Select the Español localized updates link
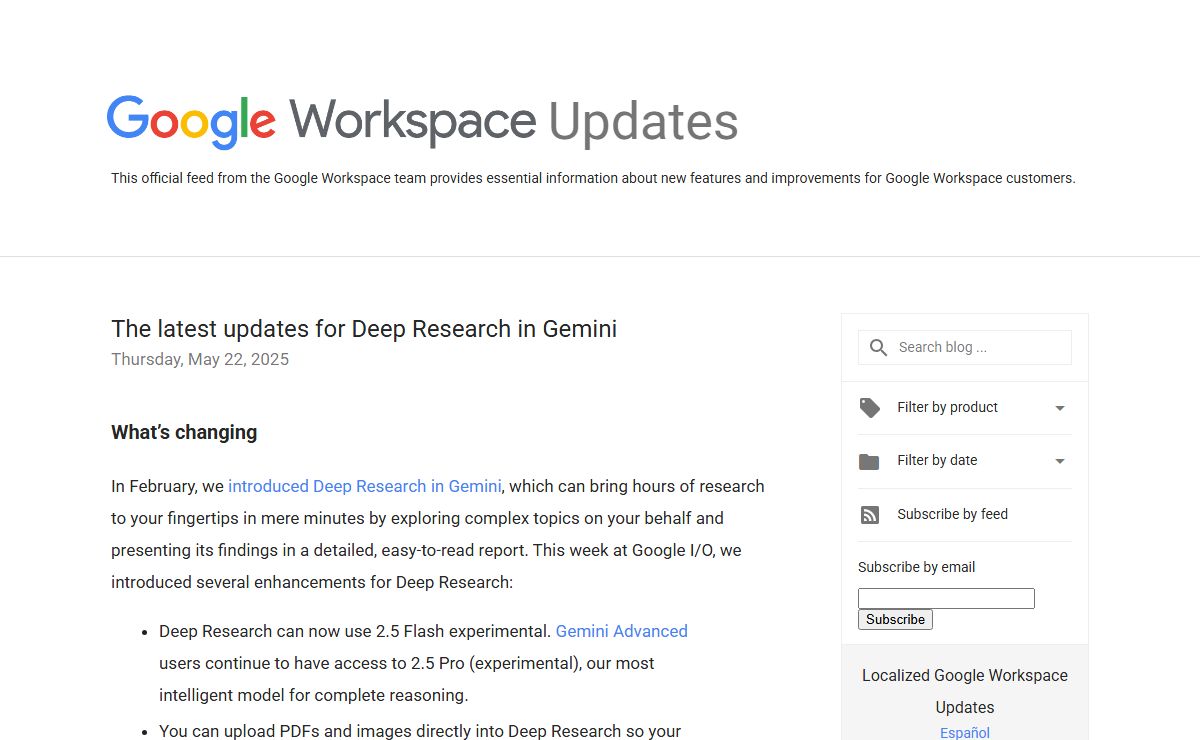Screen dimensions: 1200x740 [965, 733]
